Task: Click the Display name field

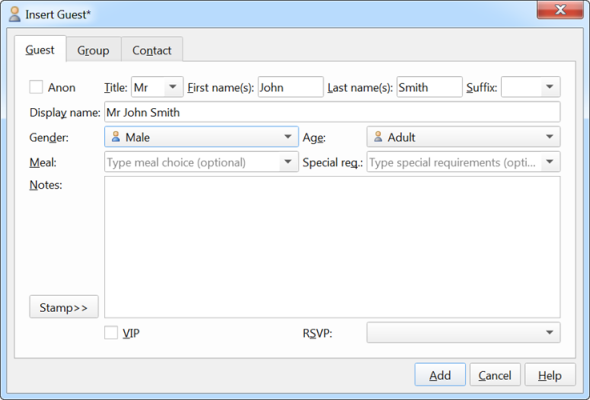Action: [332, 112]
